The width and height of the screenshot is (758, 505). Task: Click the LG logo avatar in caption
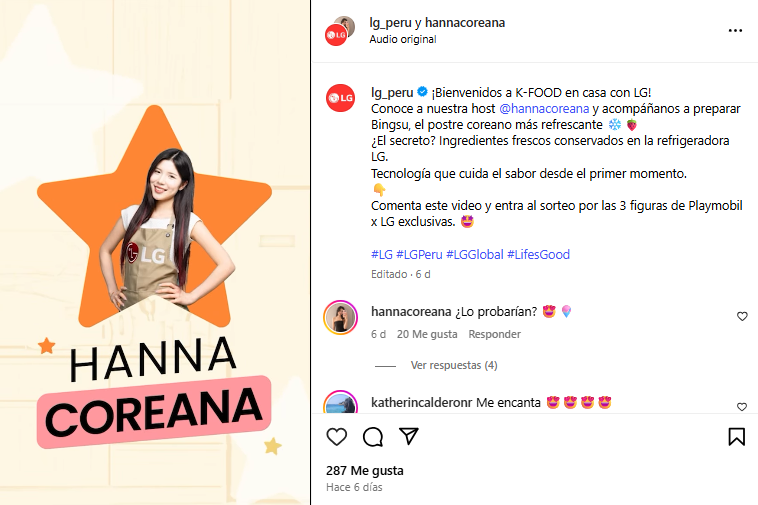pyautogui.click(x=340, y=98)
